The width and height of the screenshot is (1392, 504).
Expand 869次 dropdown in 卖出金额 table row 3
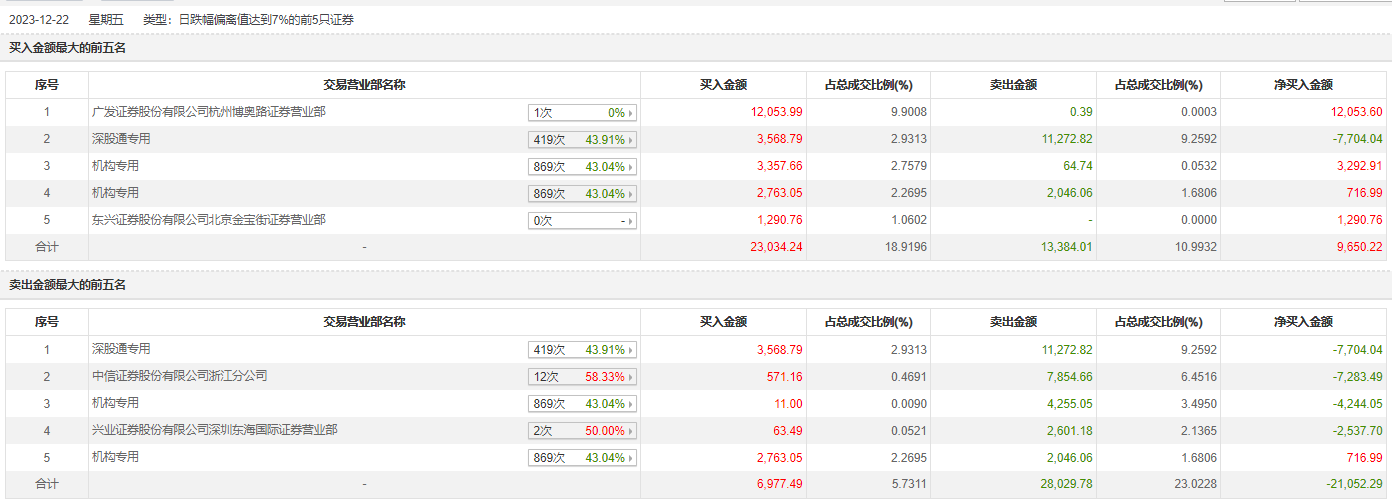(x=583, y=404)
